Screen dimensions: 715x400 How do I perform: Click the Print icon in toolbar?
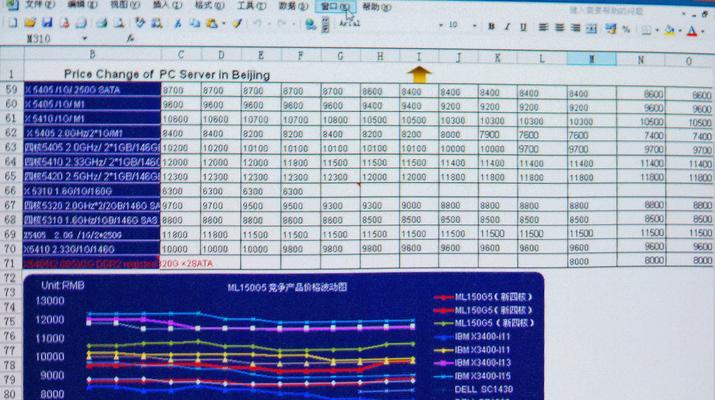point(101,23)
